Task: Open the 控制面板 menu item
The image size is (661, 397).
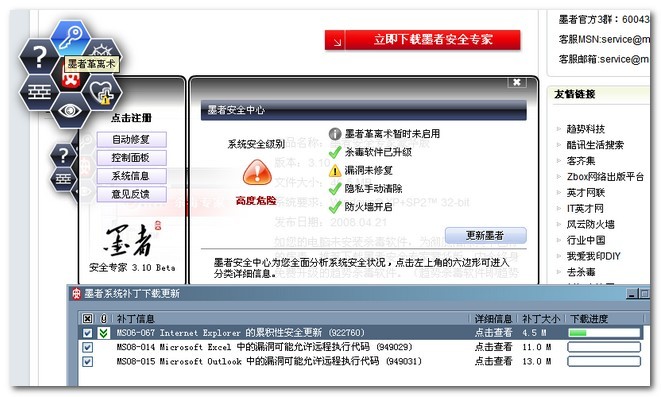Action: click(131, 158)
